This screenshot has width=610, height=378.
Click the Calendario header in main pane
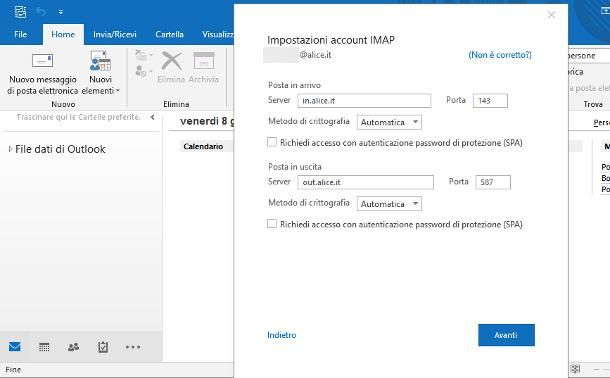tap(203, 146)
